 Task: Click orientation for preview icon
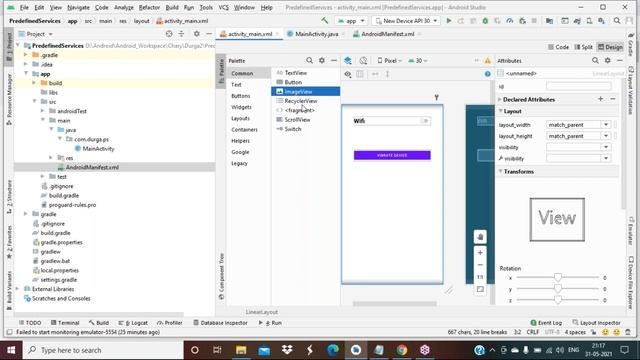click(363, 60)
